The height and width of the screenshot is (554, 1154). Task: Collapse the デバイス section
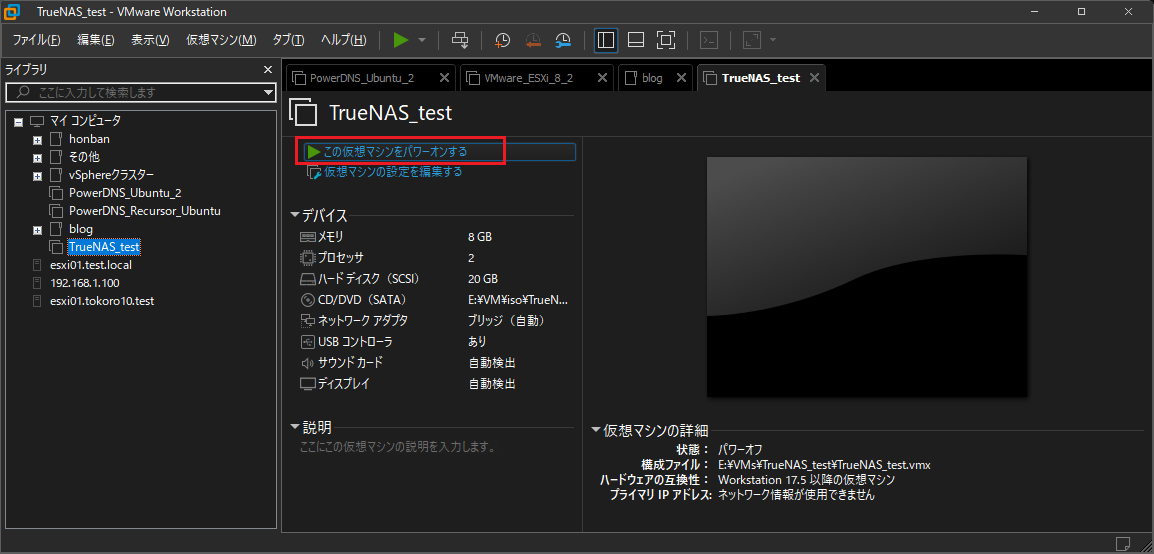click(295, 216)
